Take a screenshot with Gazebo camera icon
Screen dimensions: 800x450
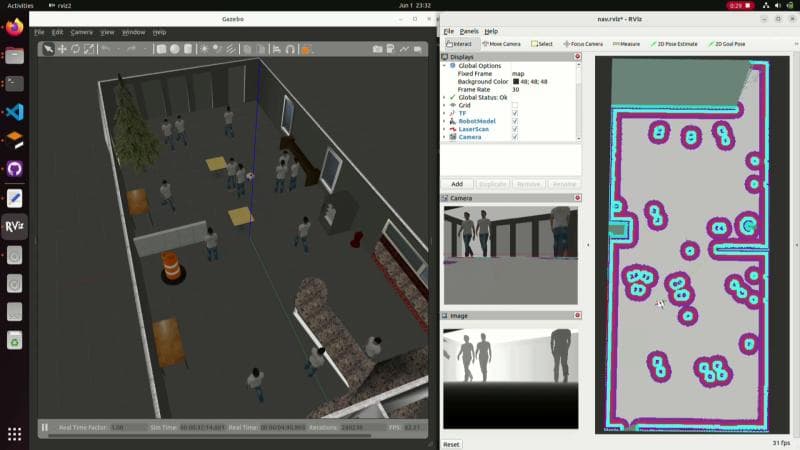(378, 49)
